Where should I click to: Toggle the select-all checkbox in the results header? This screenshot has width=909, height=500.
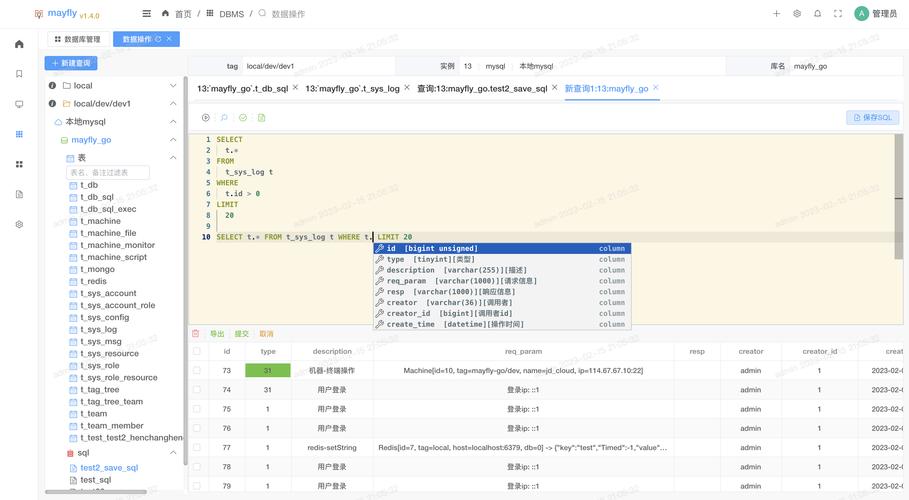pyautogui.click(x=197, y=352)
